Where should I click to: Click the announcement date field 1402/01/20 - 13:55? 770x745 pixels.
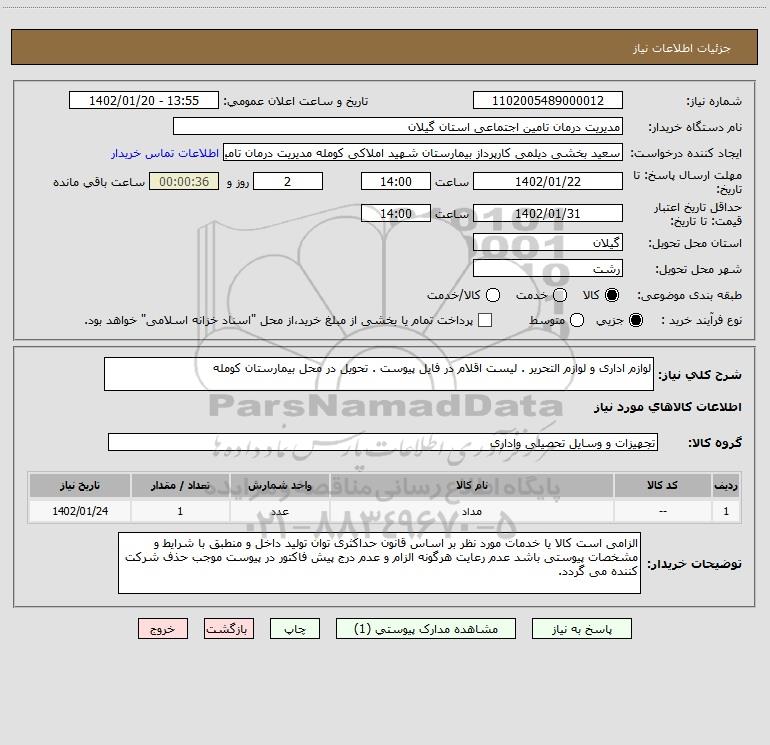point(144,101)
